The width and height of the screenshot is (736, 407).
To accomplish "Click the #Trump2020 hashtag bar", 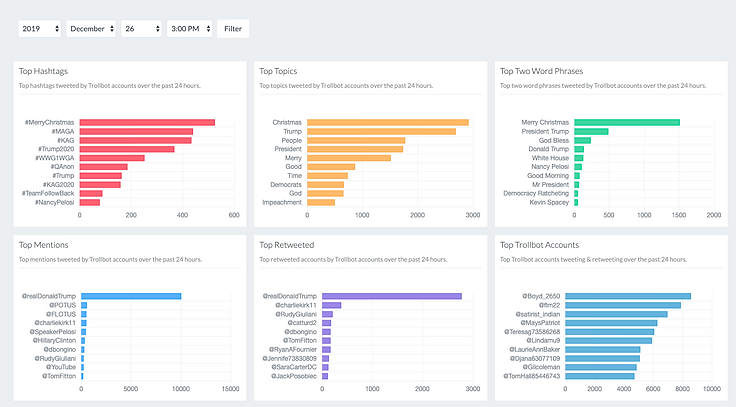I will (127, 149).
